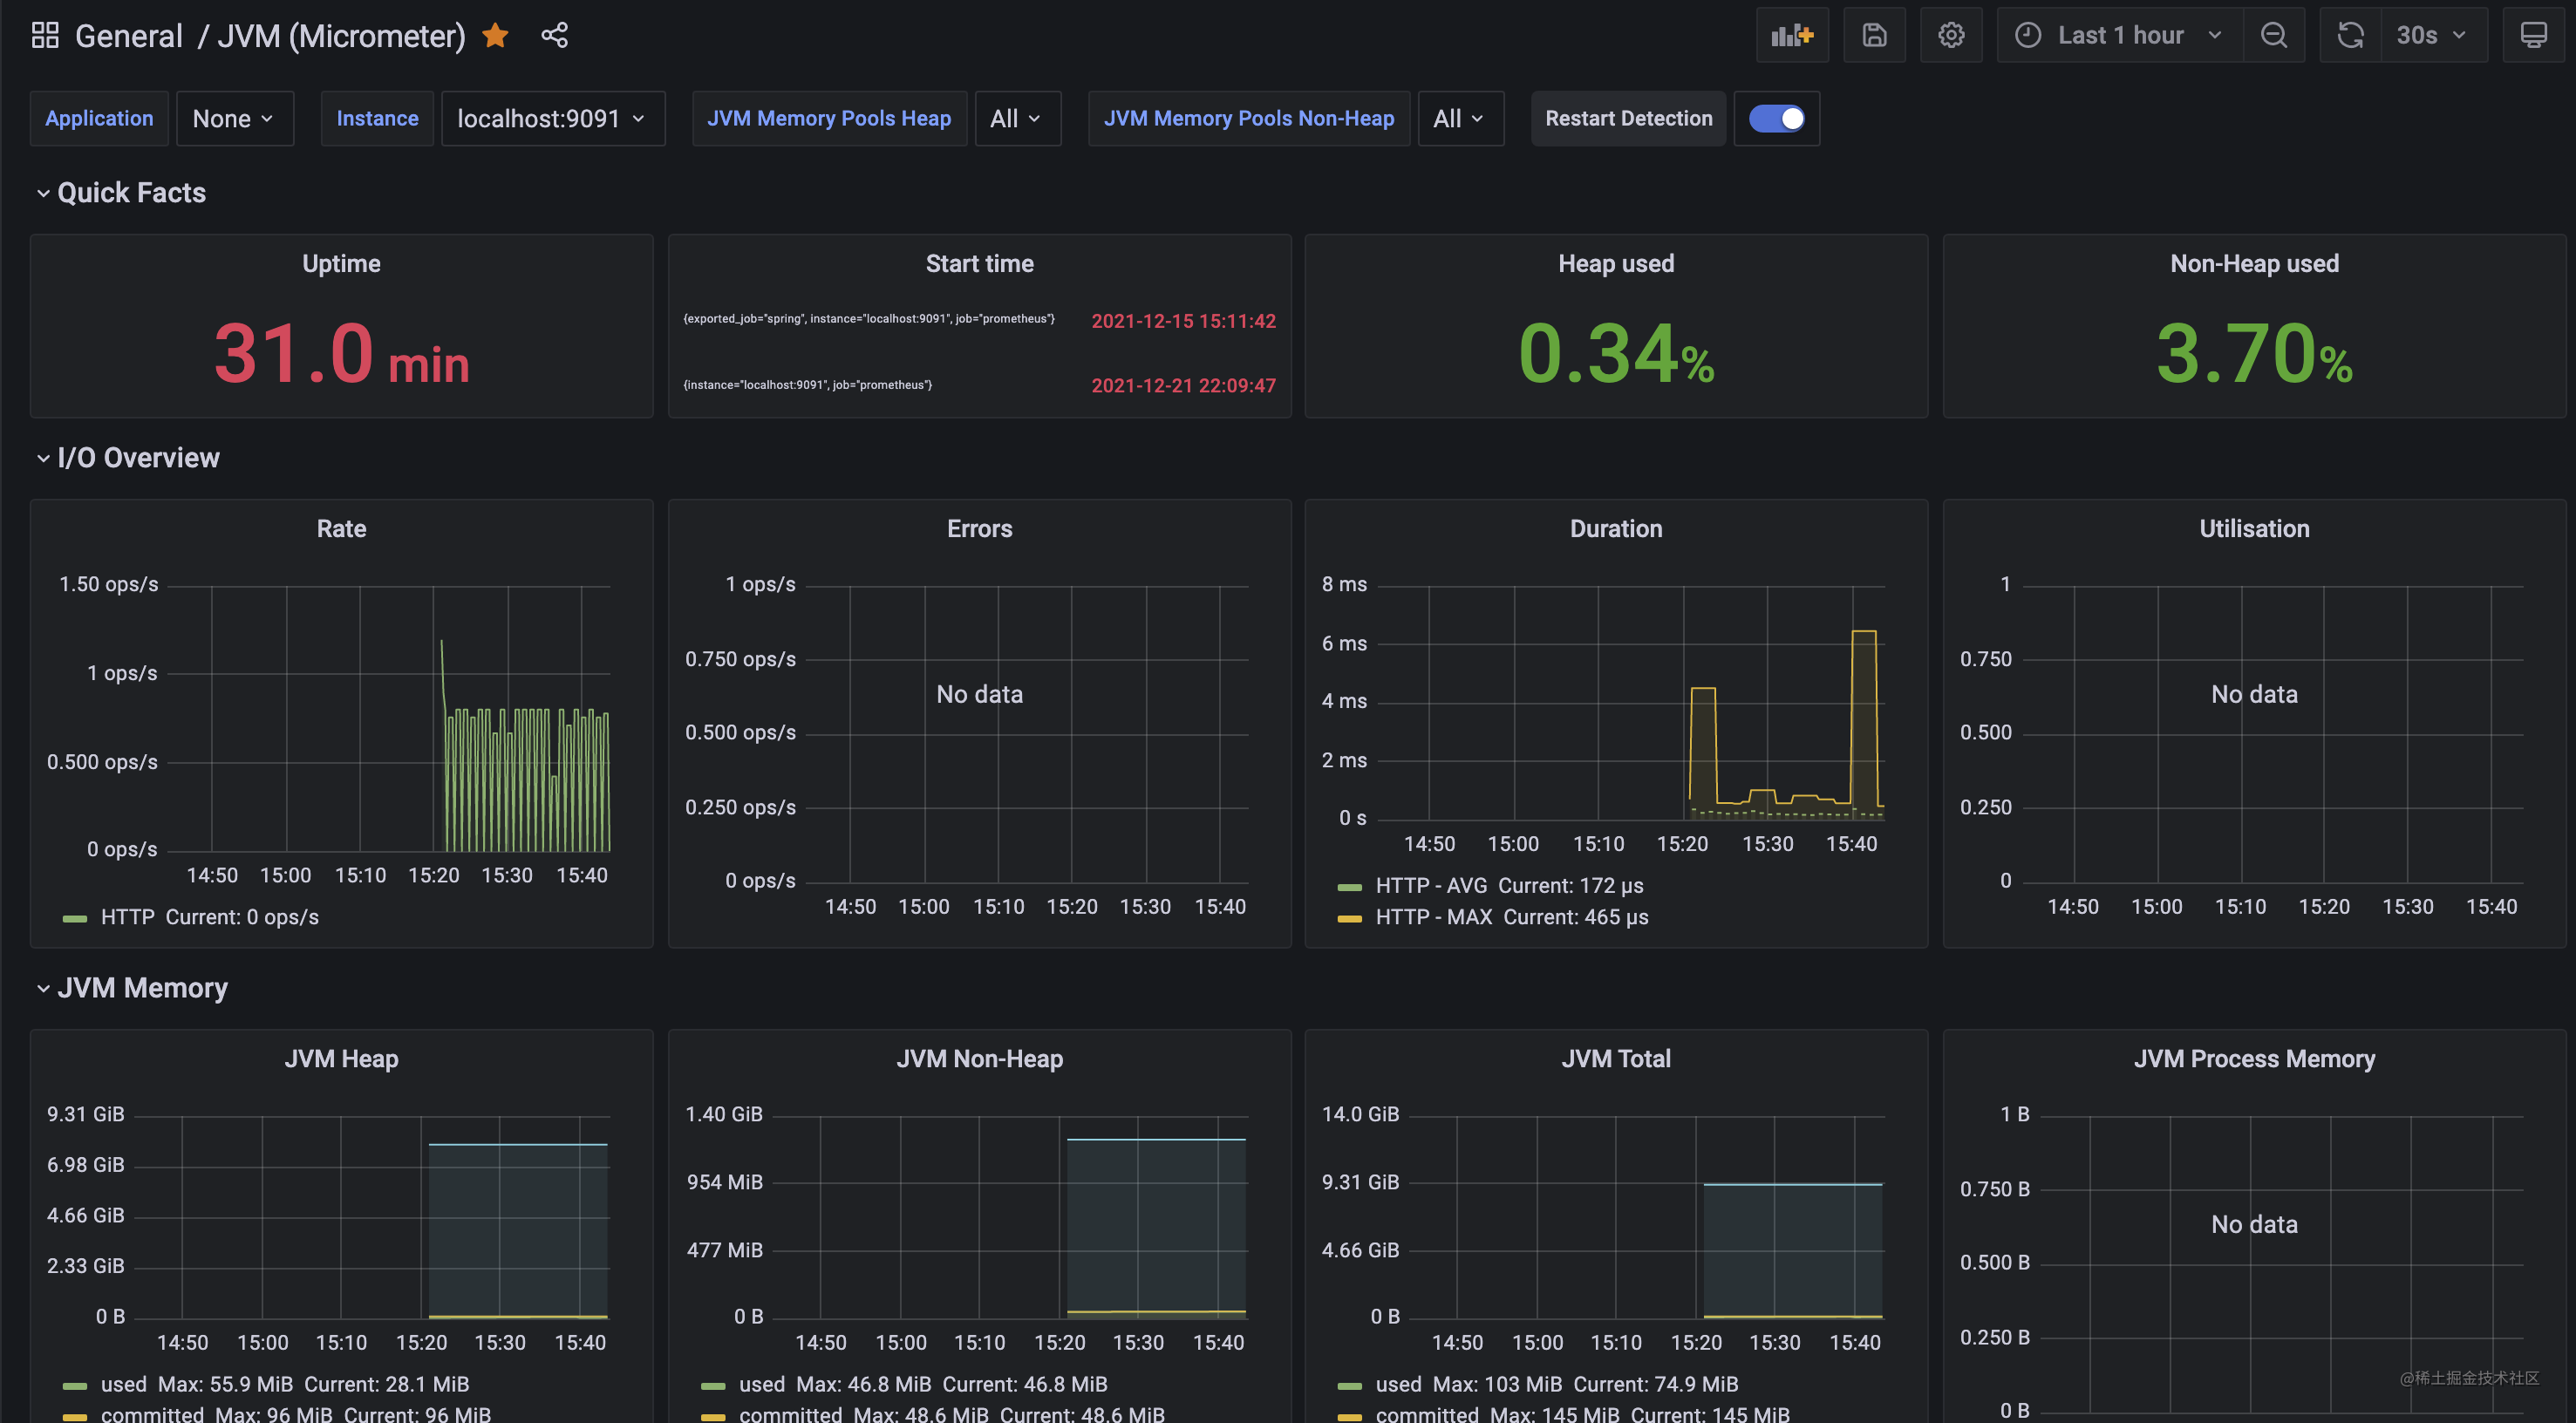This screenshot has height=1423, width=2576.
Task: Toggle the Restart Detection switch
Action: [x=1776, y=118]
